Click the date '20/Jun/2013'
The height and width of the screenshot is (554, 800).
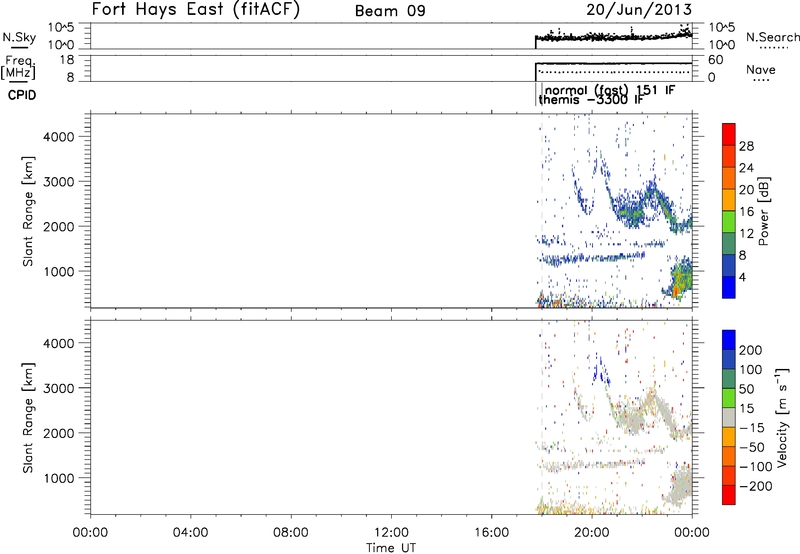639,10
